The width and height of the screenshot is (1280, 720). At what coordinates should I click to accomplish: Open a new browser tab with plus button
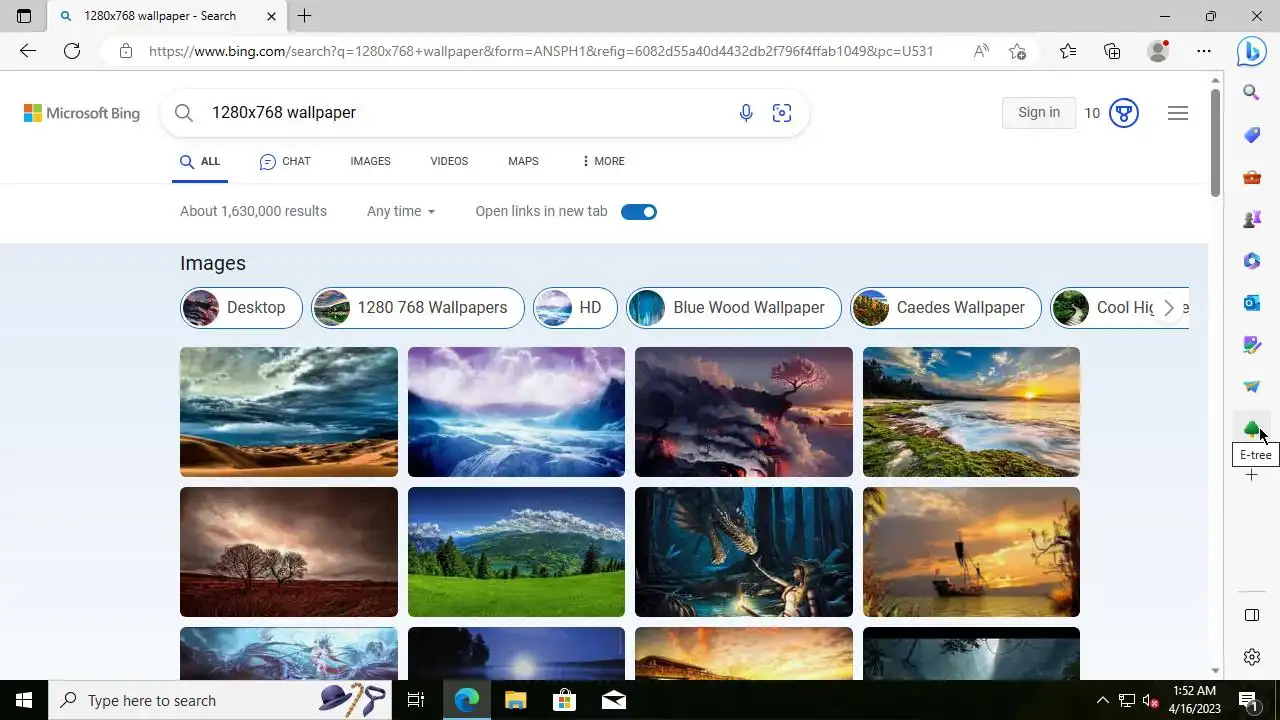tap(305, 16)
